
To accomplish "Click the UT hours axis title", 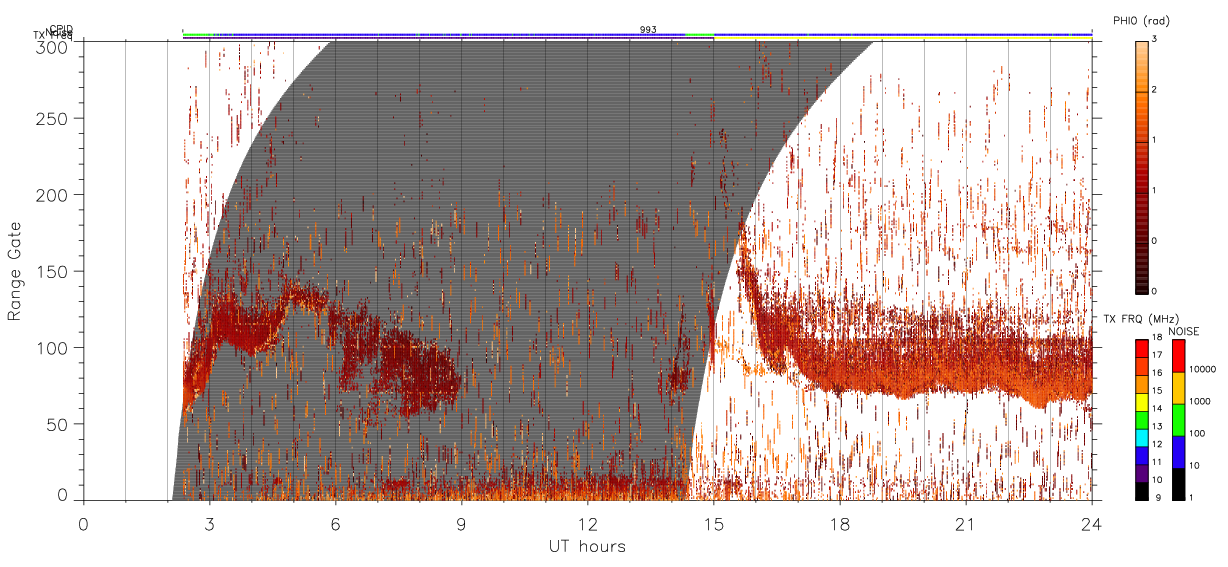I will tap(587, 546).
